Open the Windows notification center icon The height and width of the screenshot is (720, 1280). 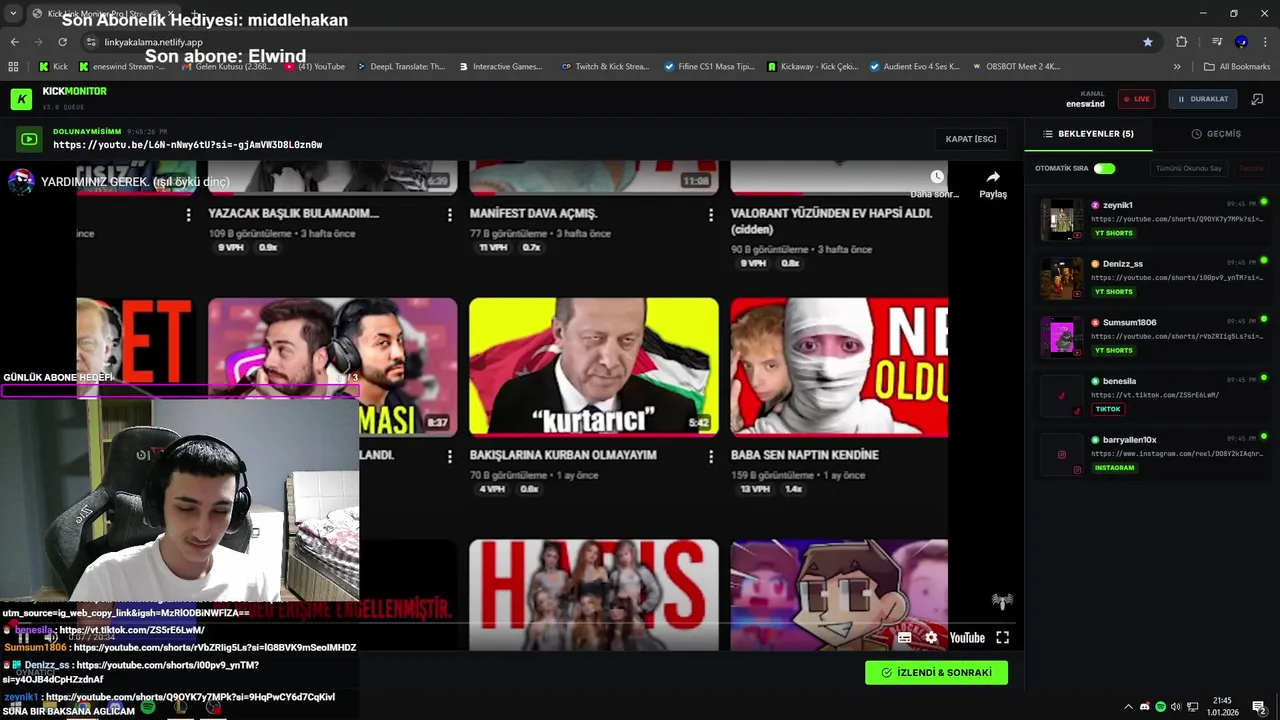(1259, 707)
